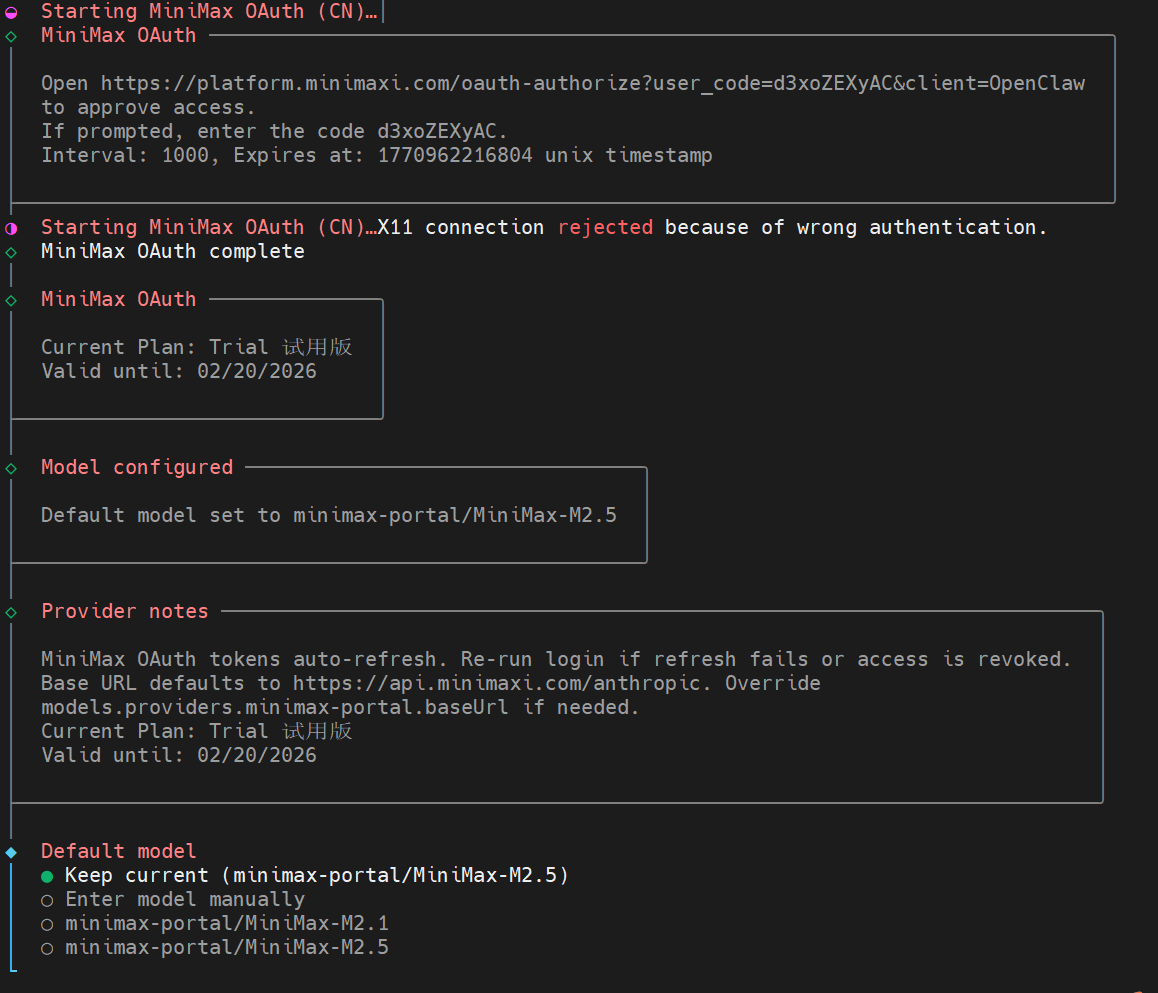Viewport: 1158px width, 993px height.
Task: Click the diamond beside the authorize URL box title
Action: (x=11, y=36)
